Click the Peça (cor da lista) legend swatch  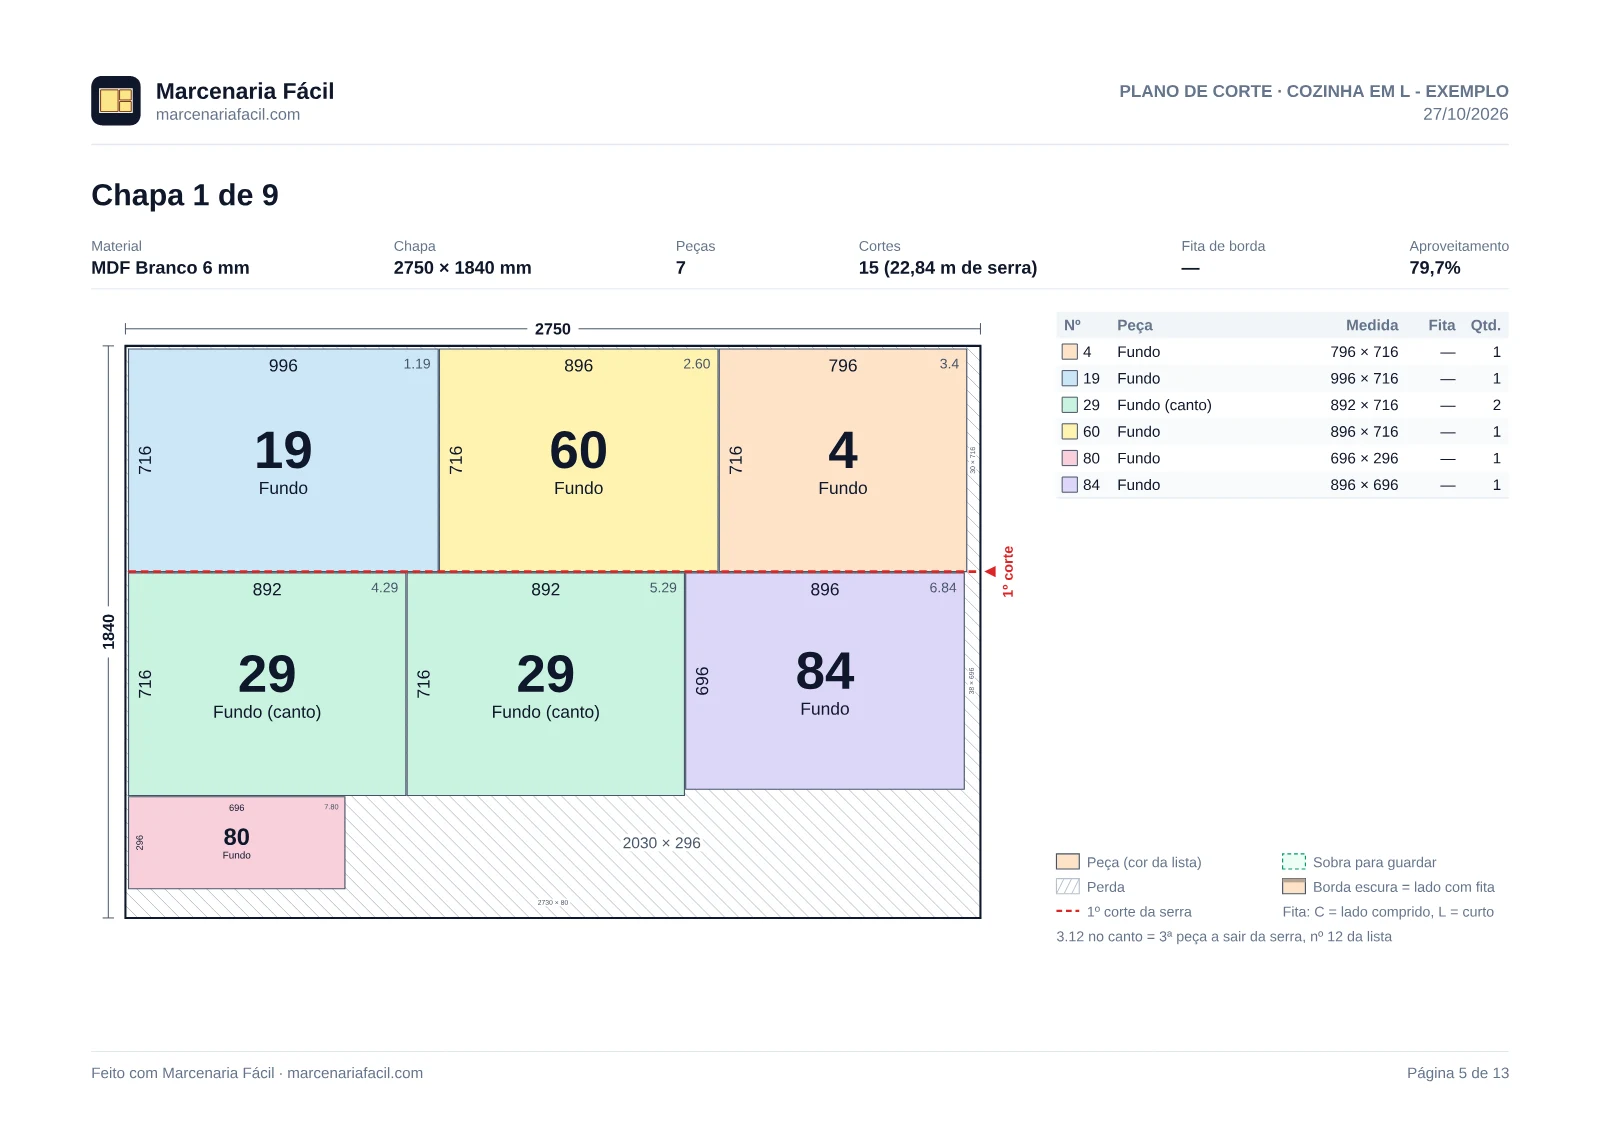click(1068, 861)
